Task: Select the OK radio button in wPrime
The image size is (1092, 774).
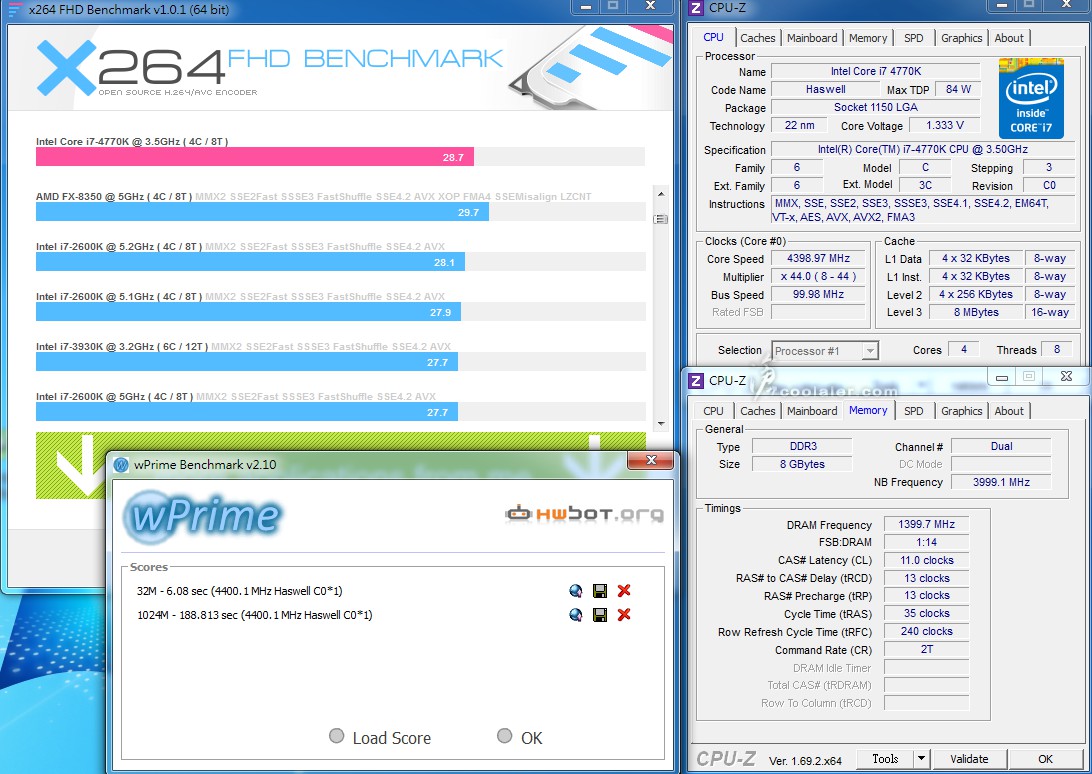Action: tap(504, 736)
